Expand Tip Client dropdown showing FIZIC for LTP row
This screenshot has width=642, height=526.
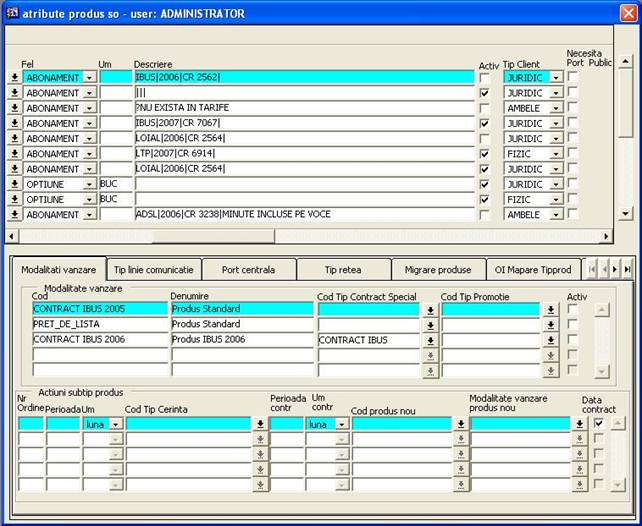pos(555,154)
